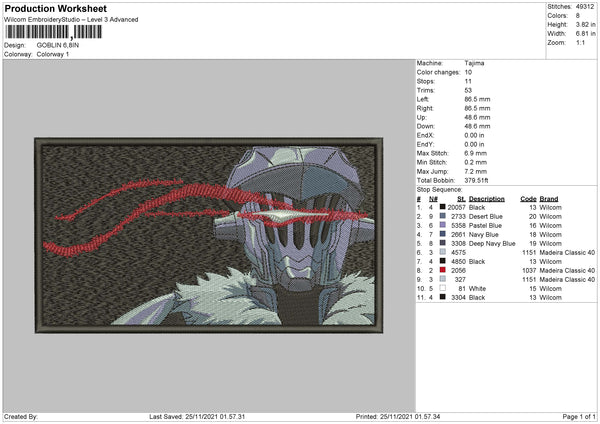The image size is (600, 424).
Task: Select the Min Stitch value 0.2 mm
Action: pyautogui.click(x=476, y=162)
